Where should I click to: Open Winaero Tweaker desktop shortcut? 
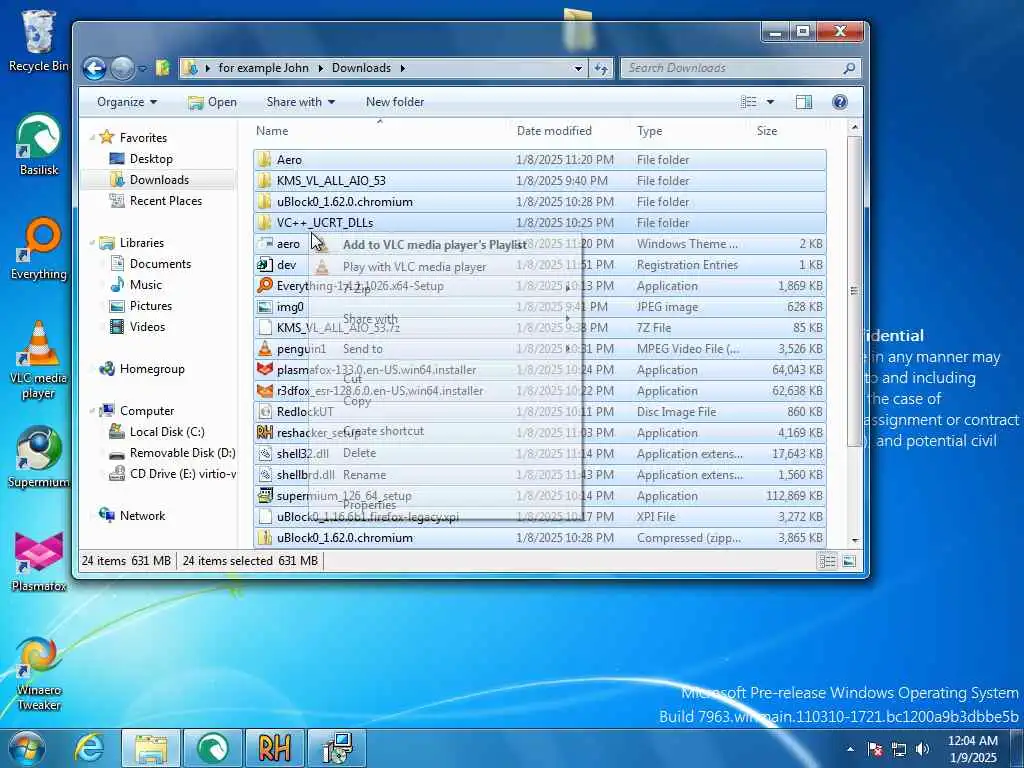click(39, 674)
